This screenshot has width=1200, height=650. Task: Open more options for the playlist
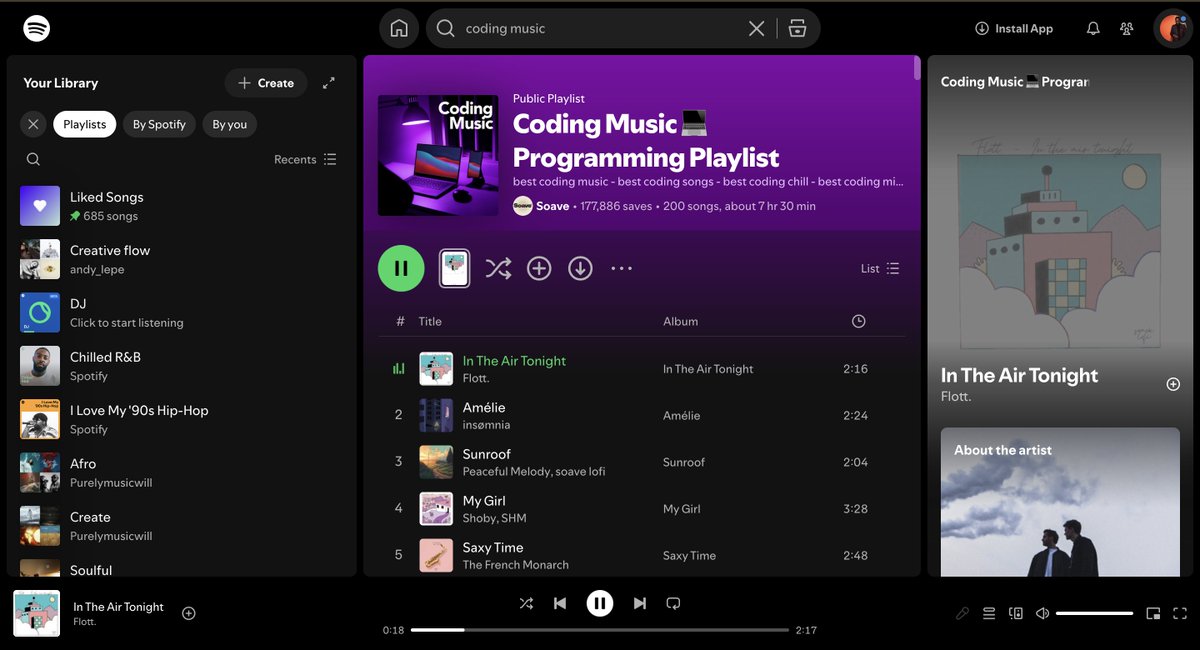tap(621, 268)
